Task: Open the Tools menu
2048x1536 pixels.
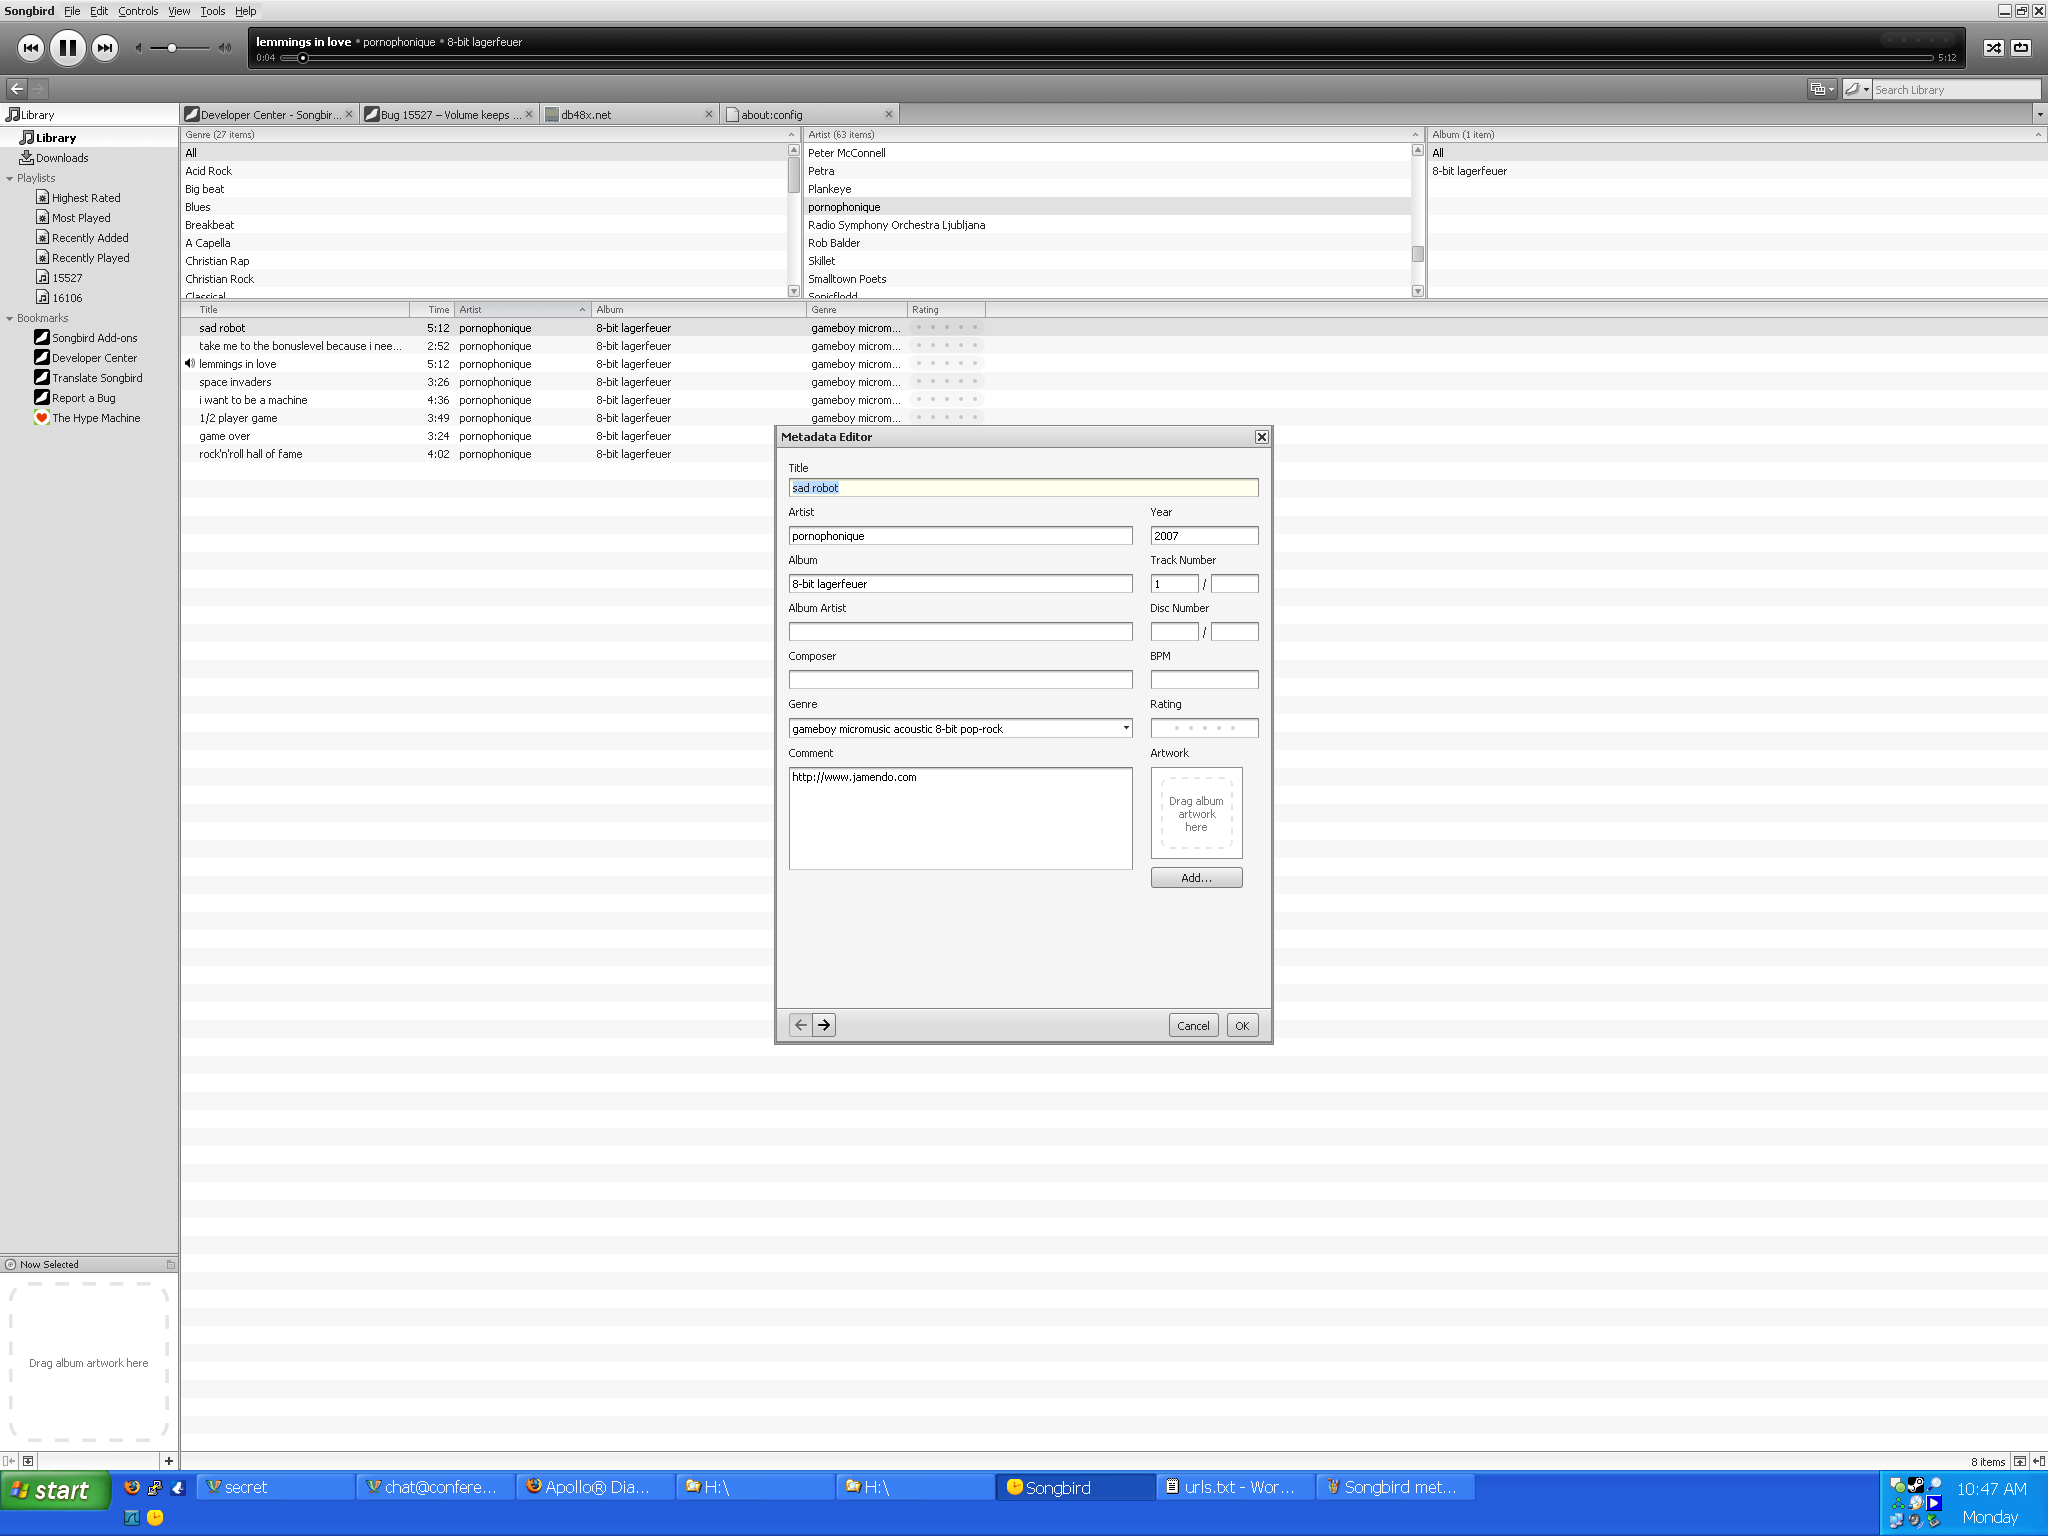Action: 212,11
